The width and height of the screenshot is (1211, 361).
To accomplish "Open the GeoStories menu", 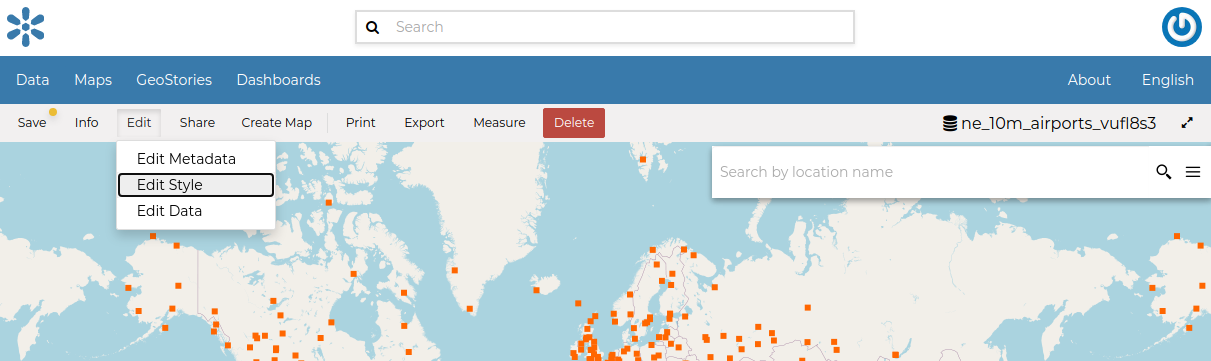I will pos(174,80).
